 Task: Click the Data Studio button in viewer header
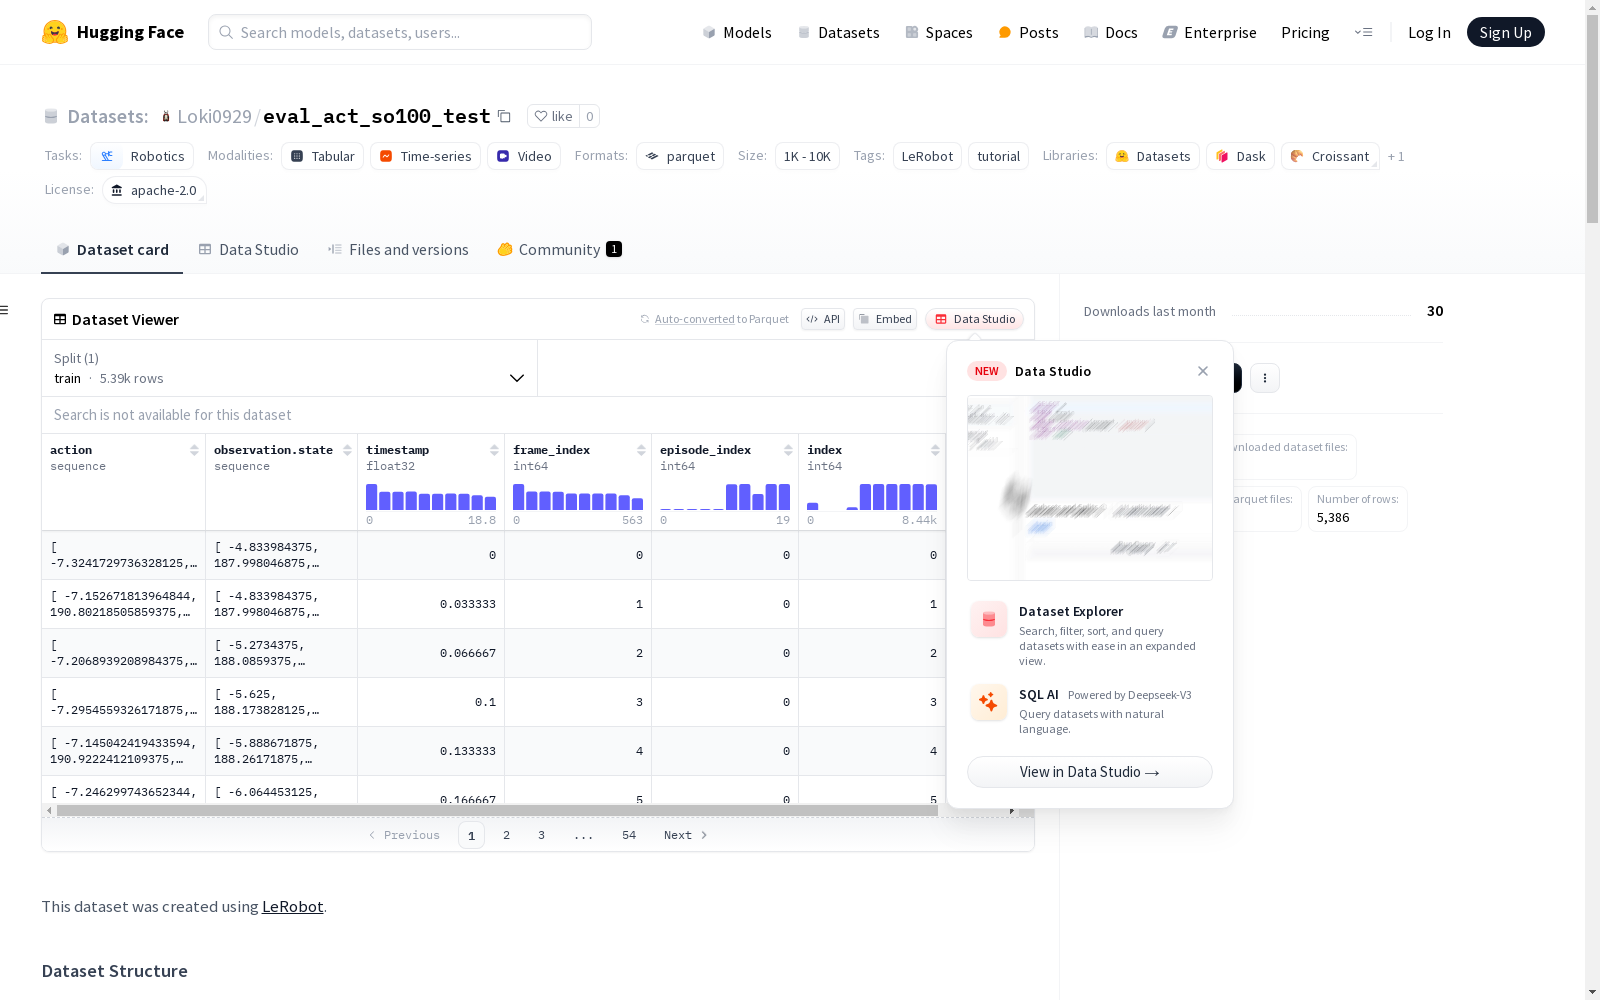(x=975, y=319)
